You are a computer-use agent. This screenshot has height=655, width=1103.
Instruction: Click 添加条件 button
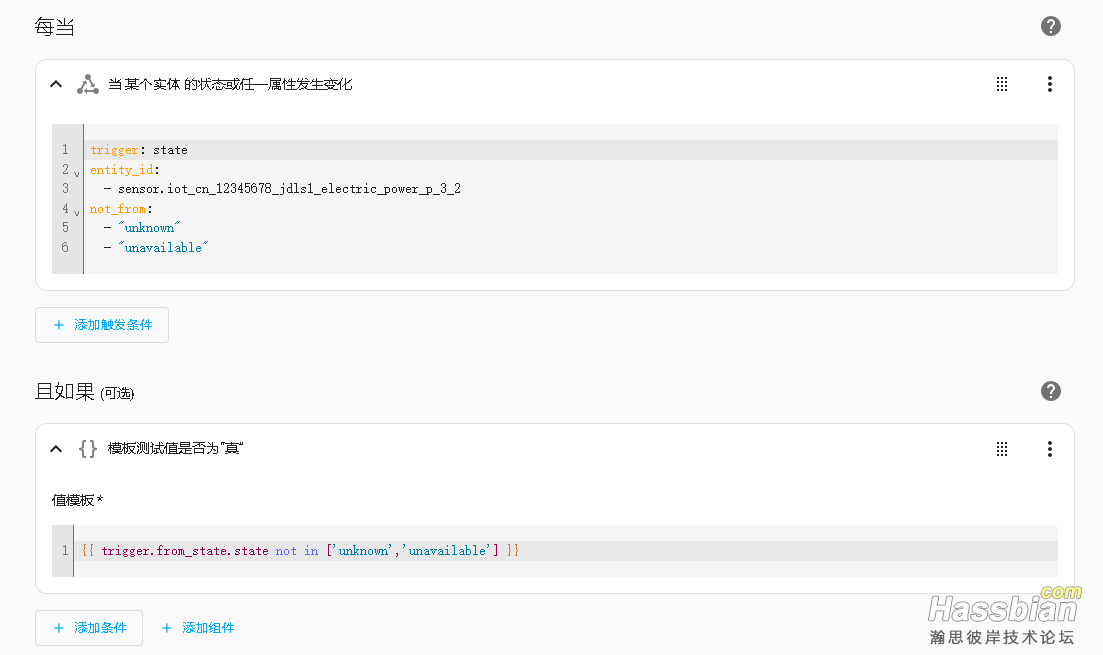[89, 628]
